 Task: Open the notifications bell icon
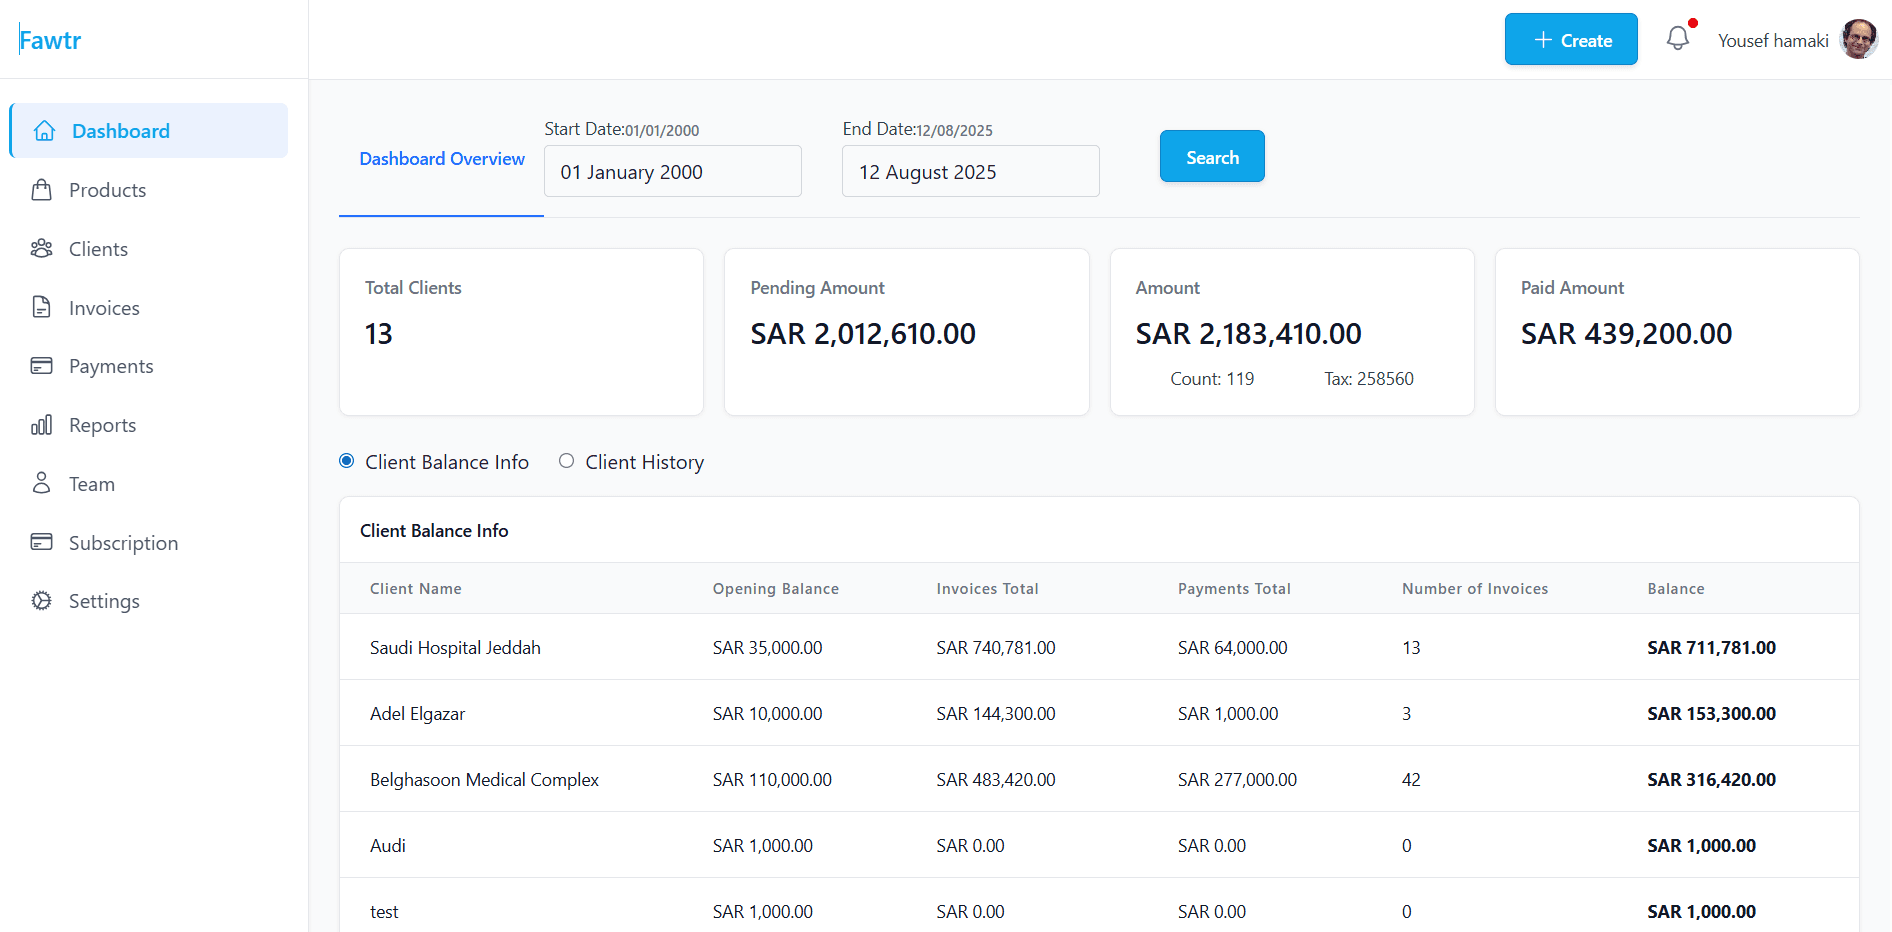click(x=1678, y=38)
